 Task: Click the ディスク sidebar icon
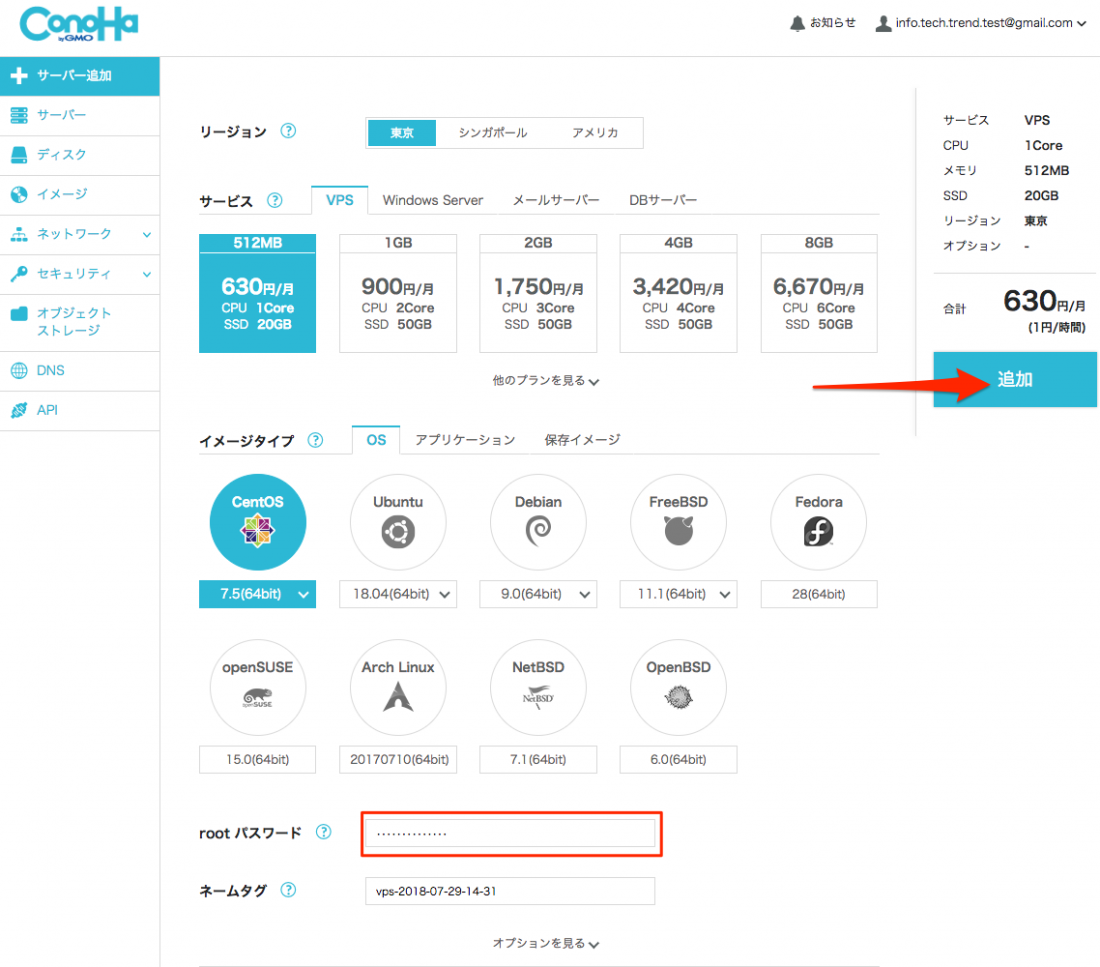(x=19, y=154)
